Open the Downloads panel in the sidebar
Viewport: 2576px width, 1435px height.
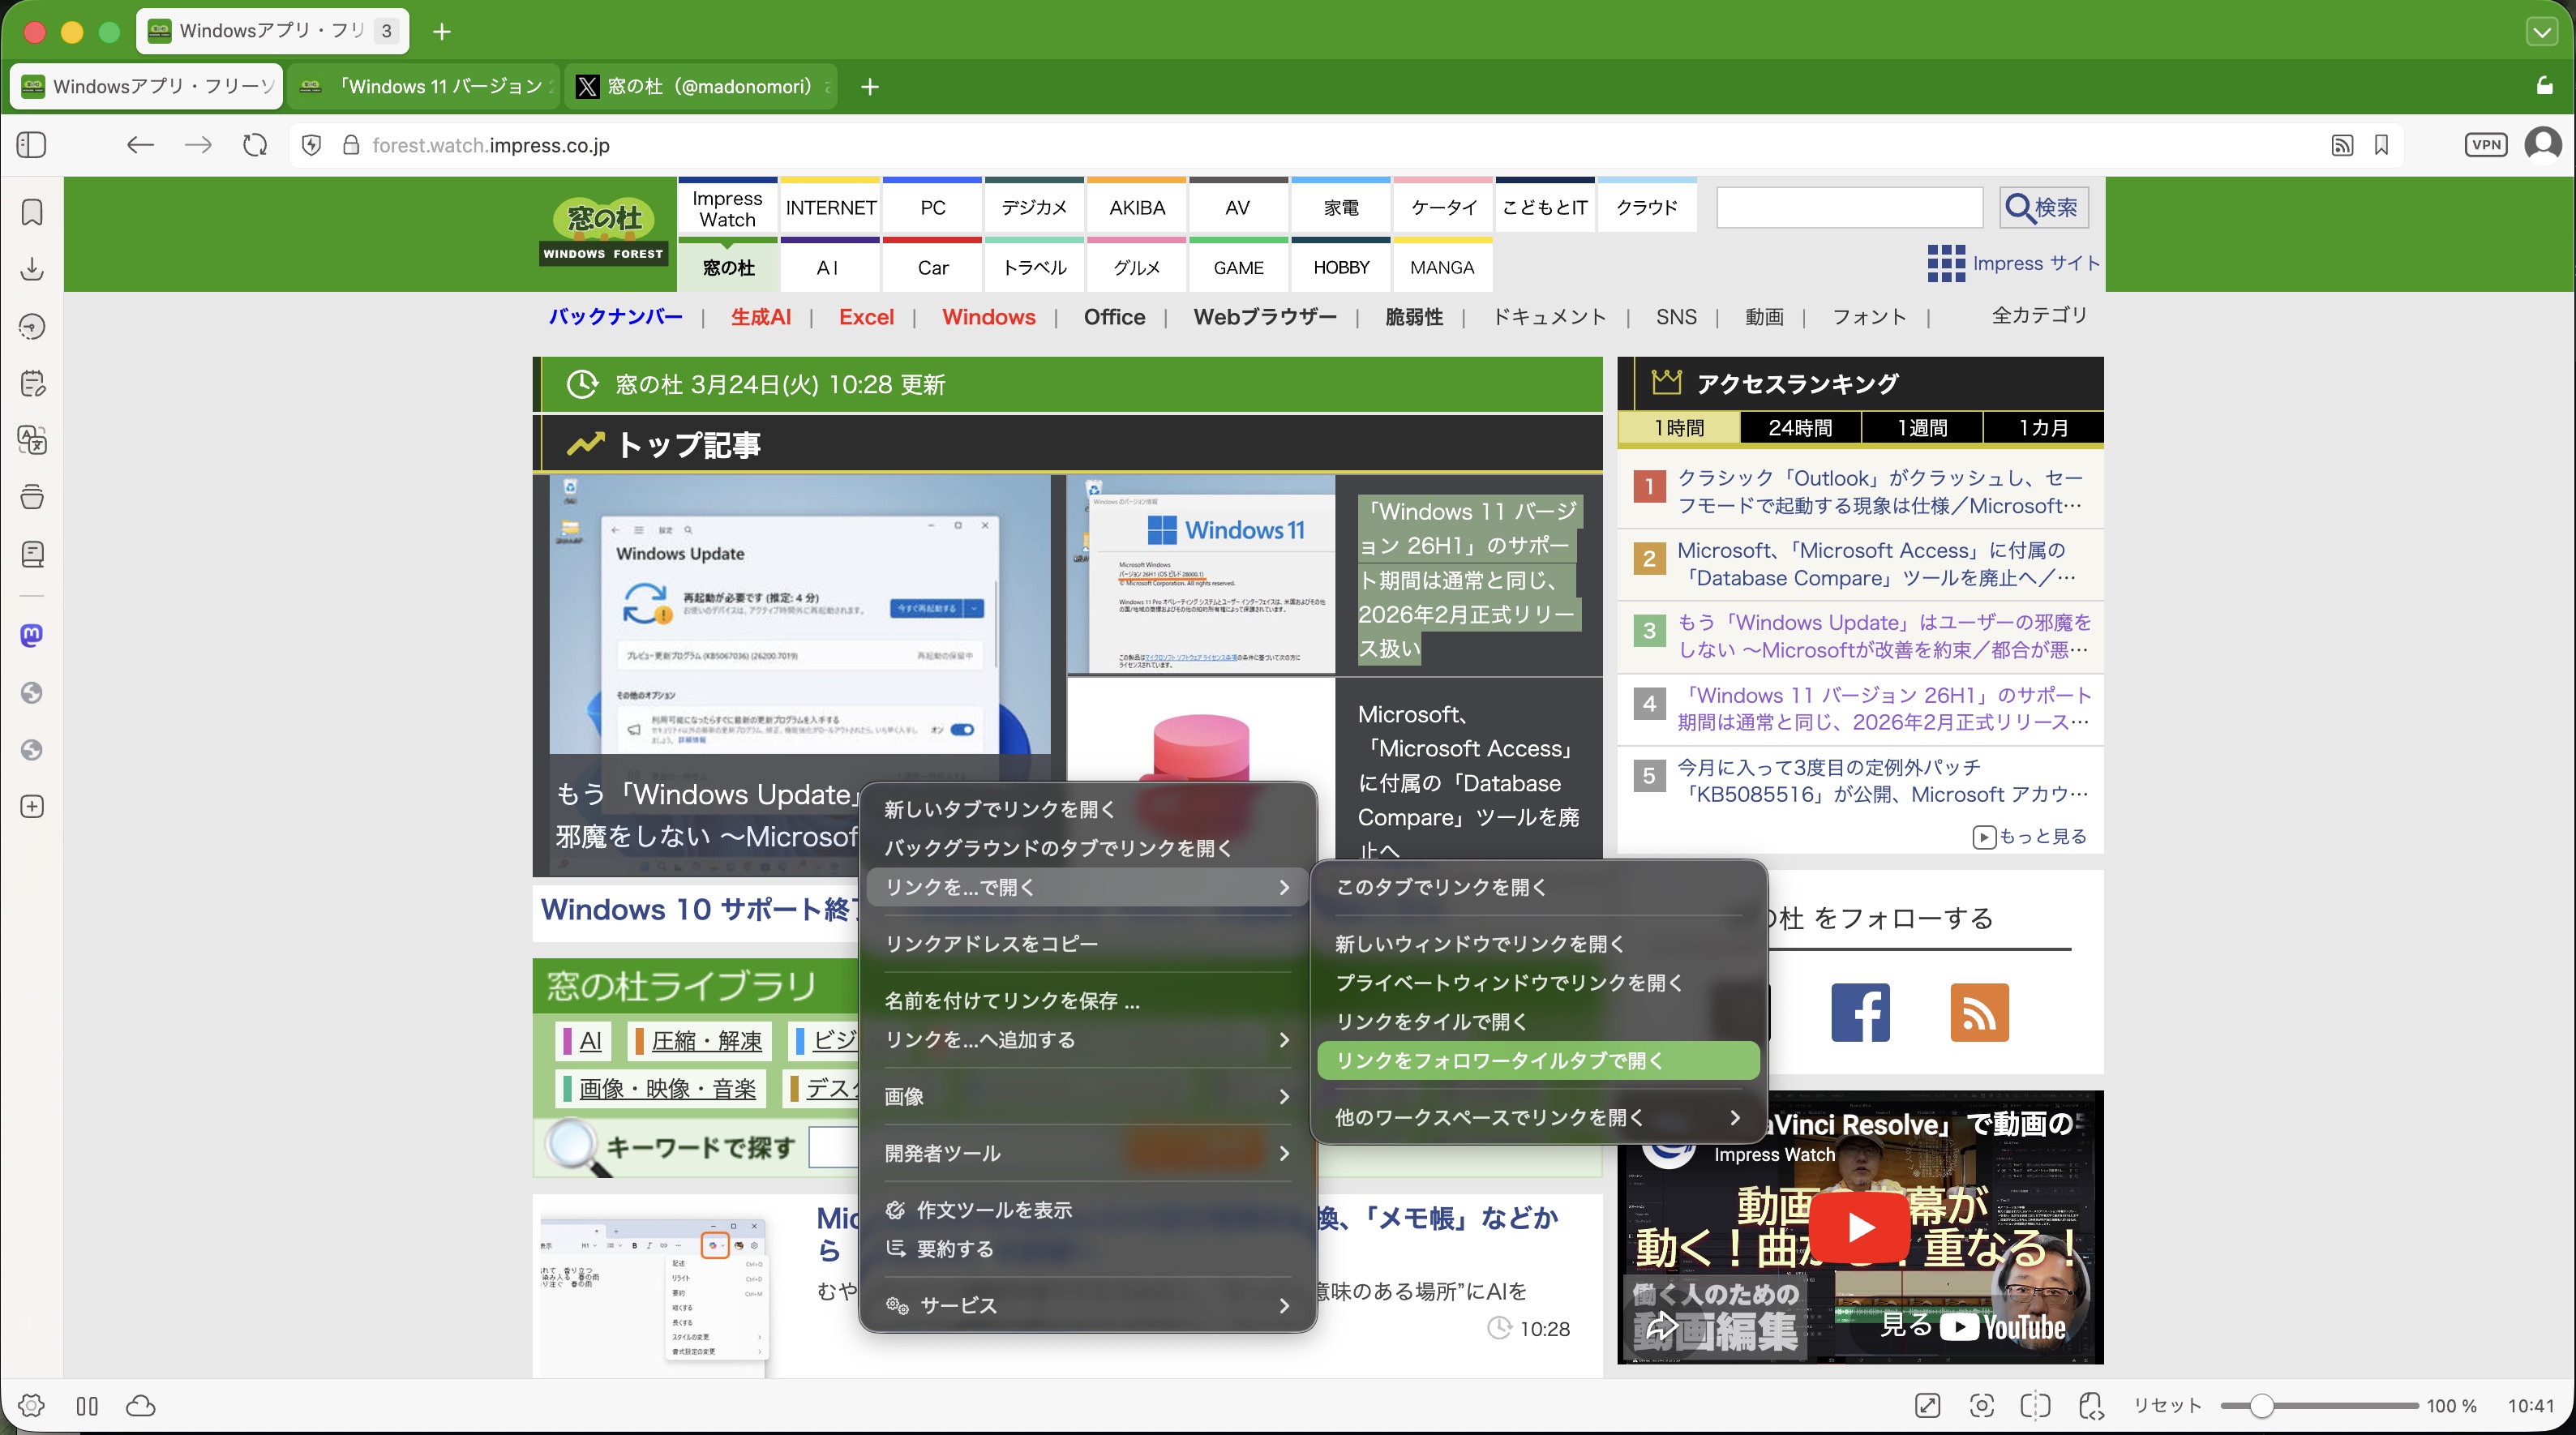(x=32, y=268)
